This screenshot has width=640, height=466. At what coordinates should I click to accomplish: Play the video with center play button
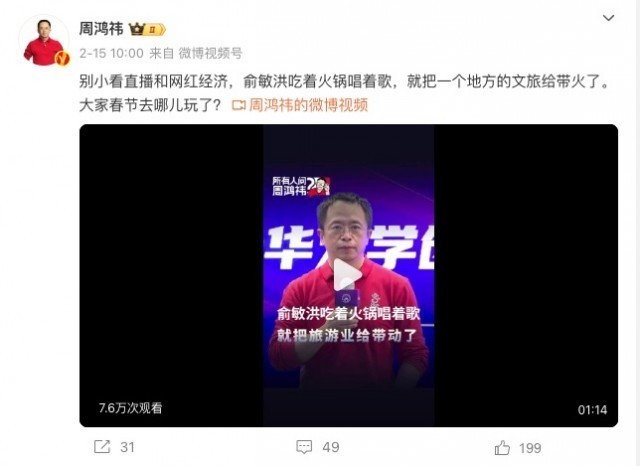pyautogui.click(x=347, y=274)
